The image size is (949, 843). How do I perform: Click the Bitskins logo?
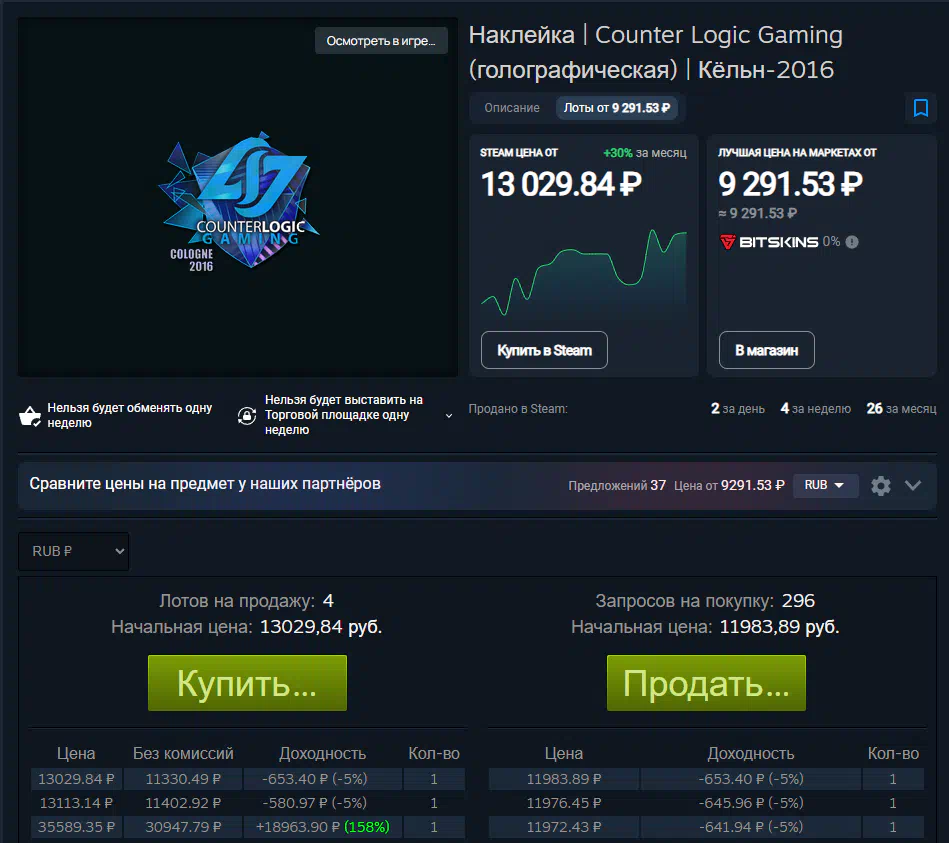769,242
